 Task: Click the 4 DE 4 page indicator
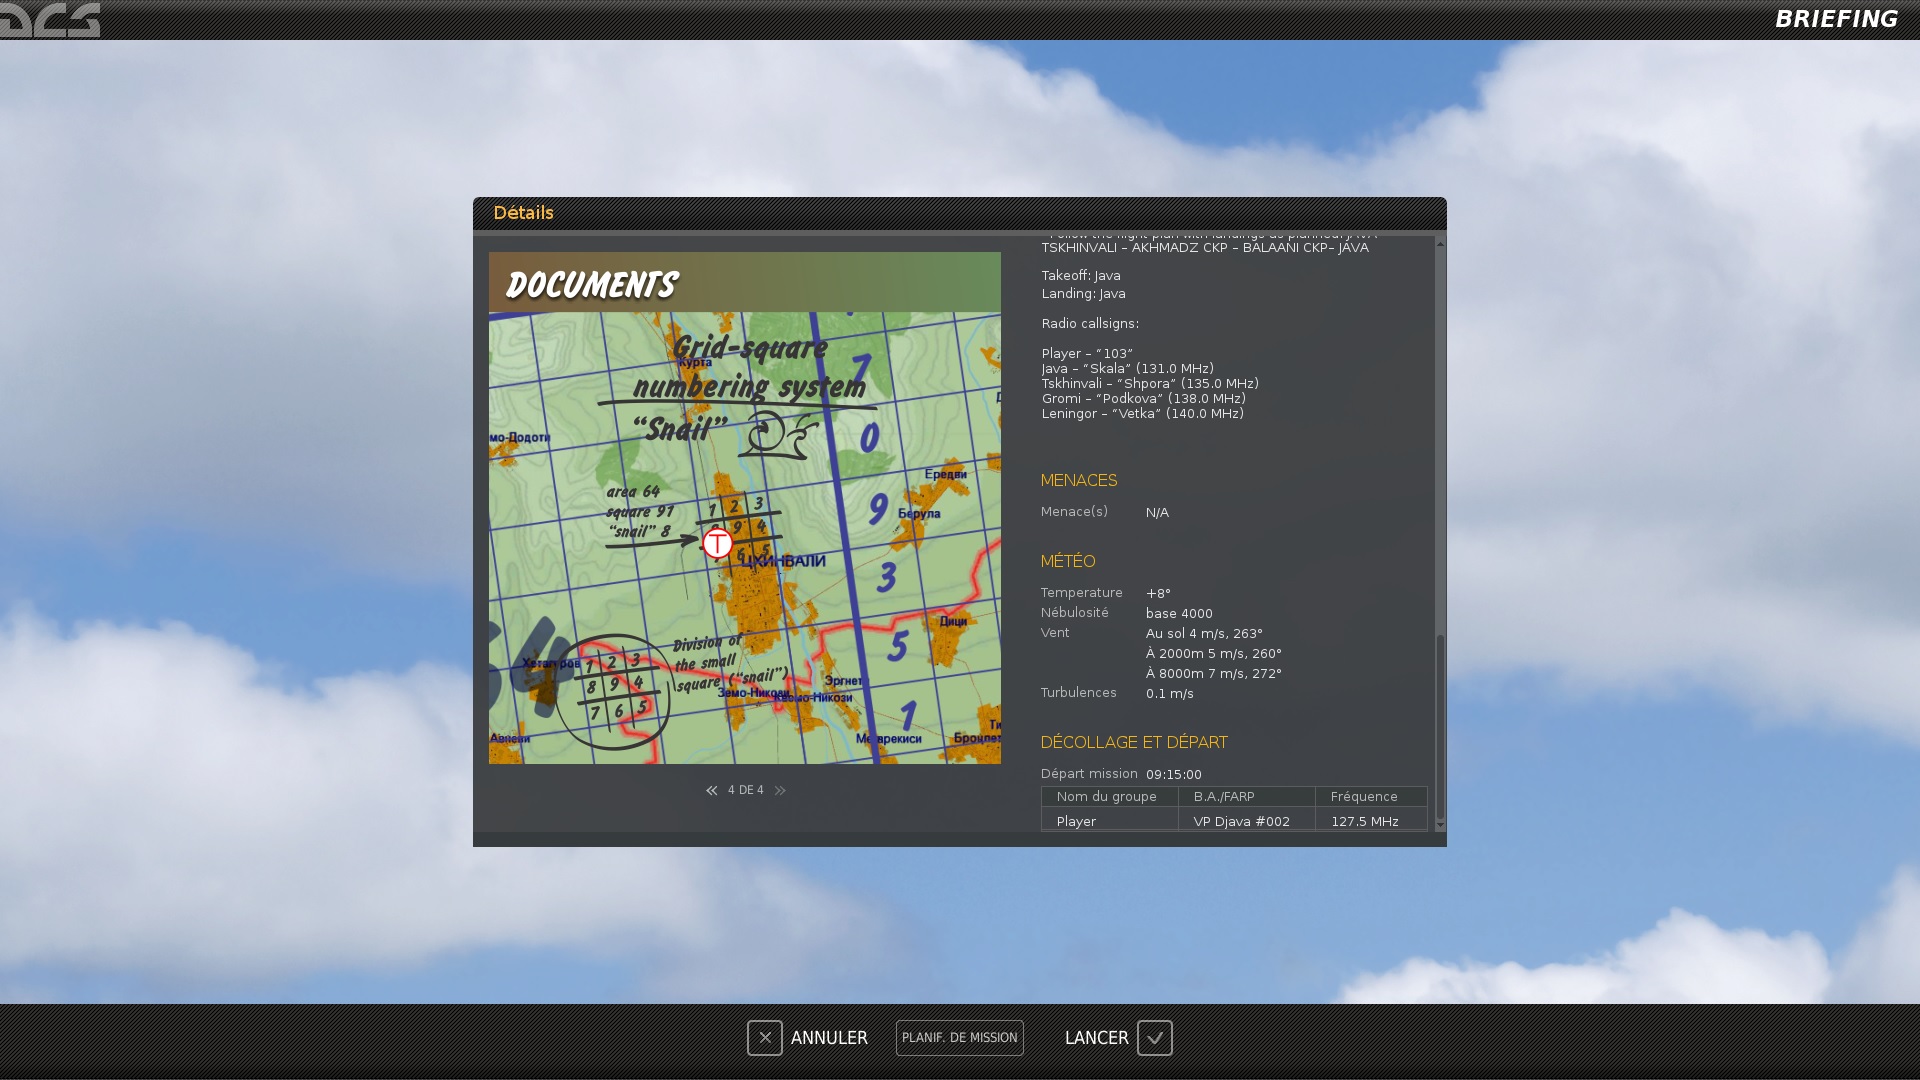pos(745,791)
